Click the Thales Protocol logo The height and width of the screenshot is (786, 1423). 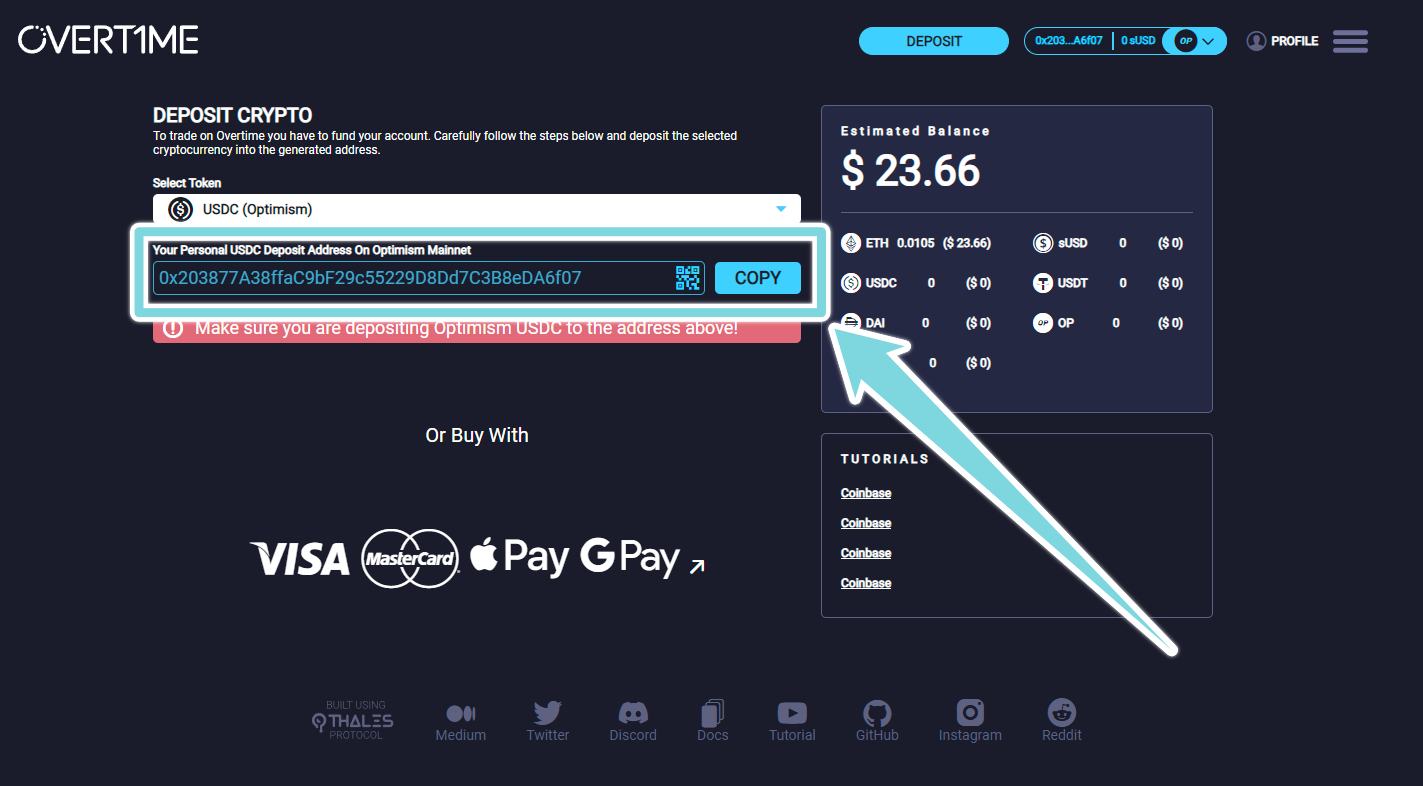[x=353, y=720]
